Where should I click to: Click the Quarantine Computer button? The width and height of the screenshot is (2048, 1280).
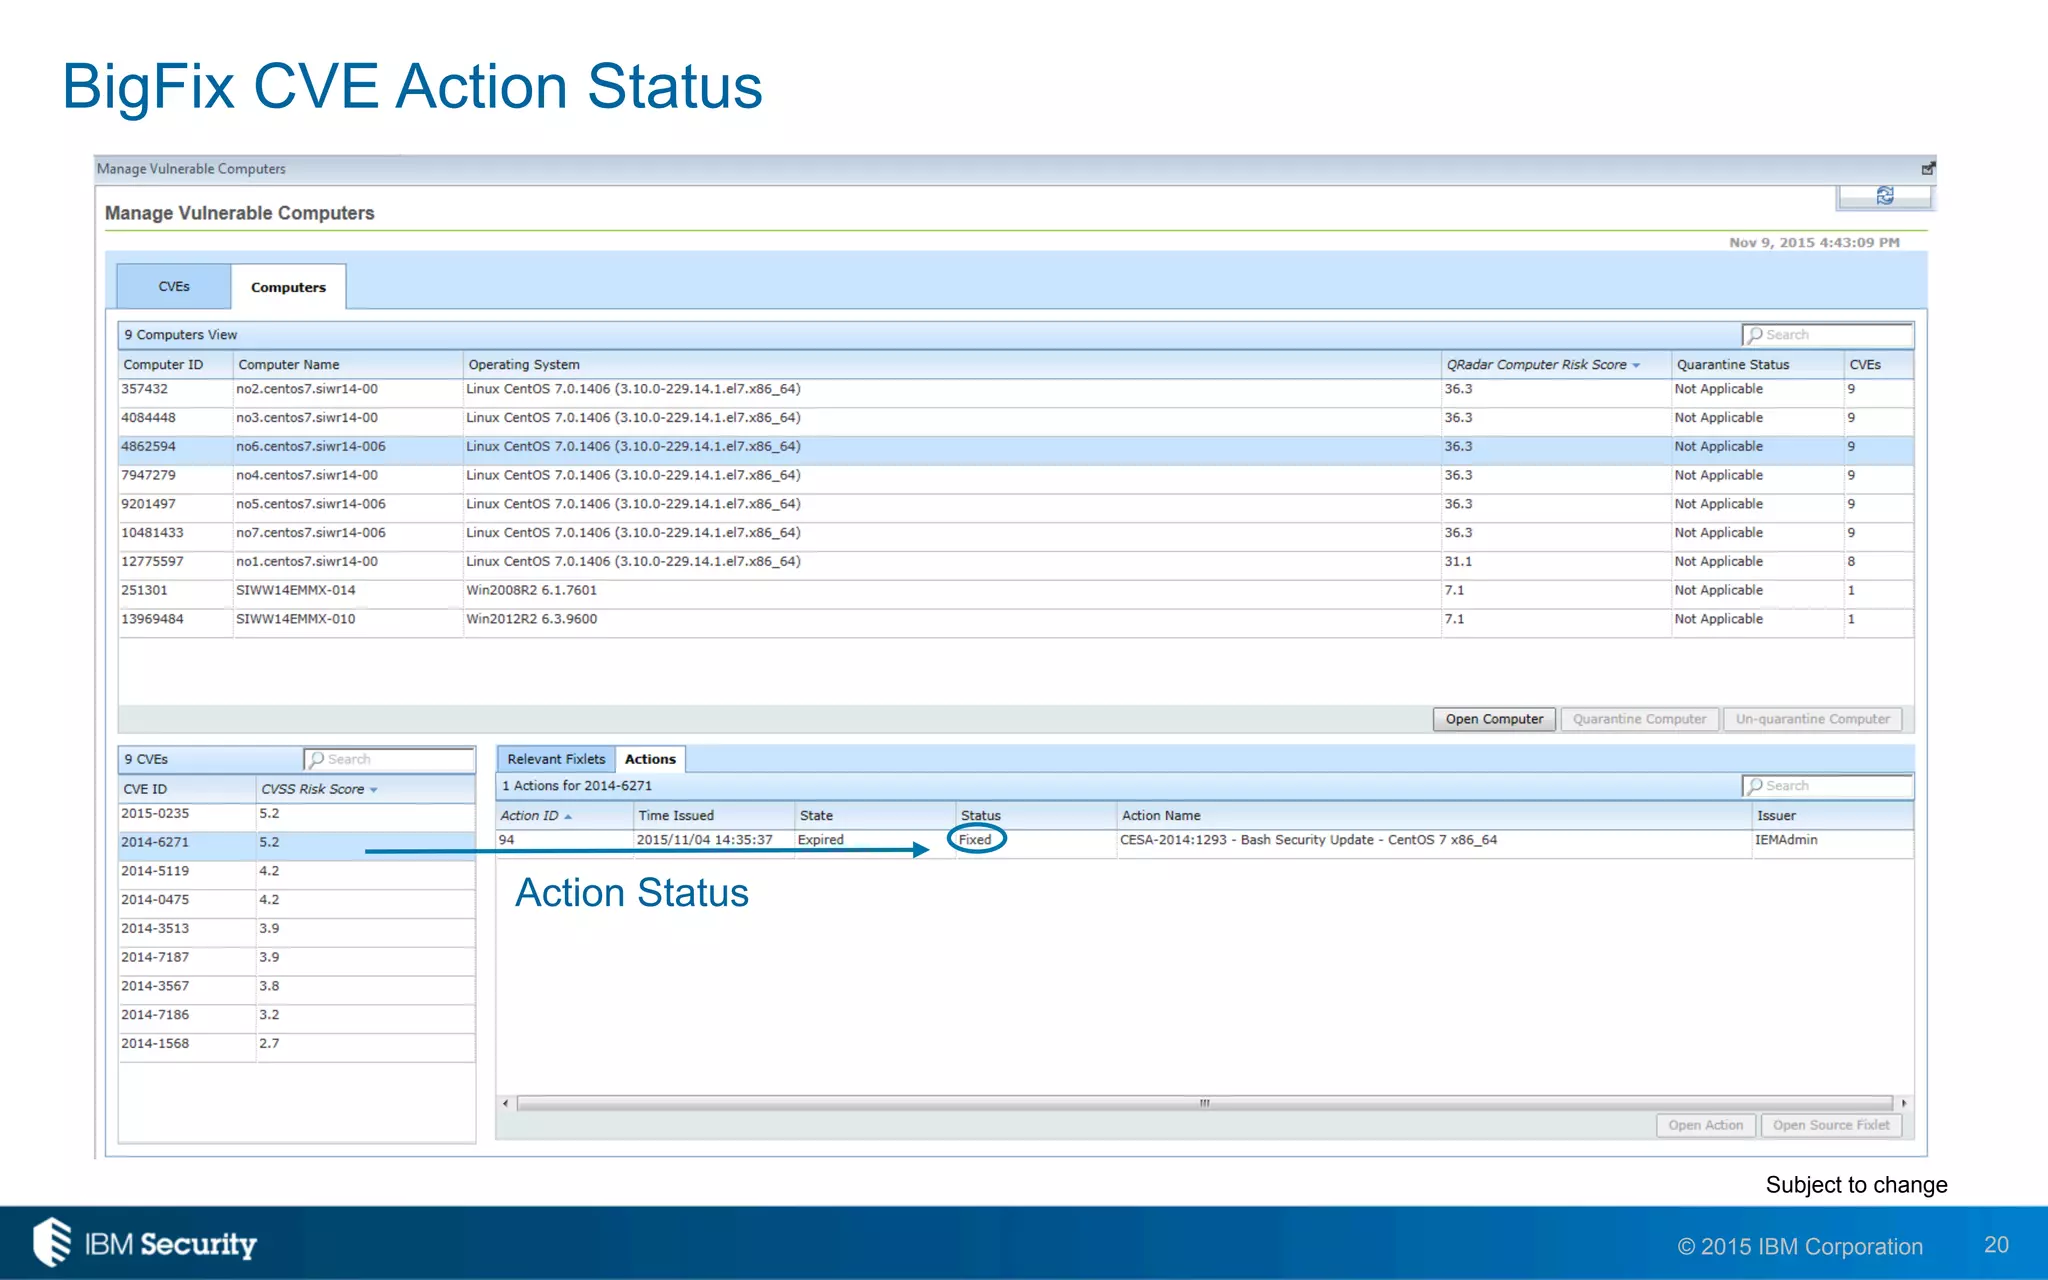pos(1640,719)
